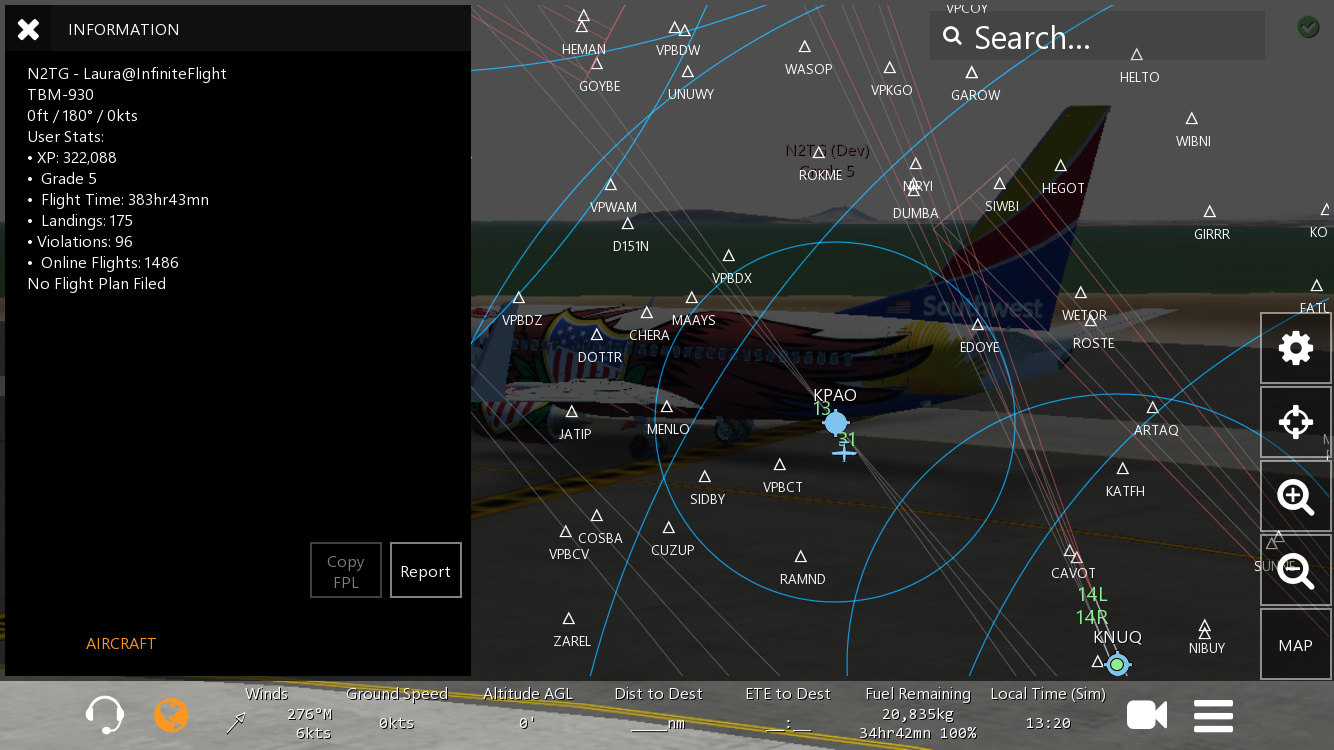Select the VPBDX waypoint triangle

(x=729, y=255)
